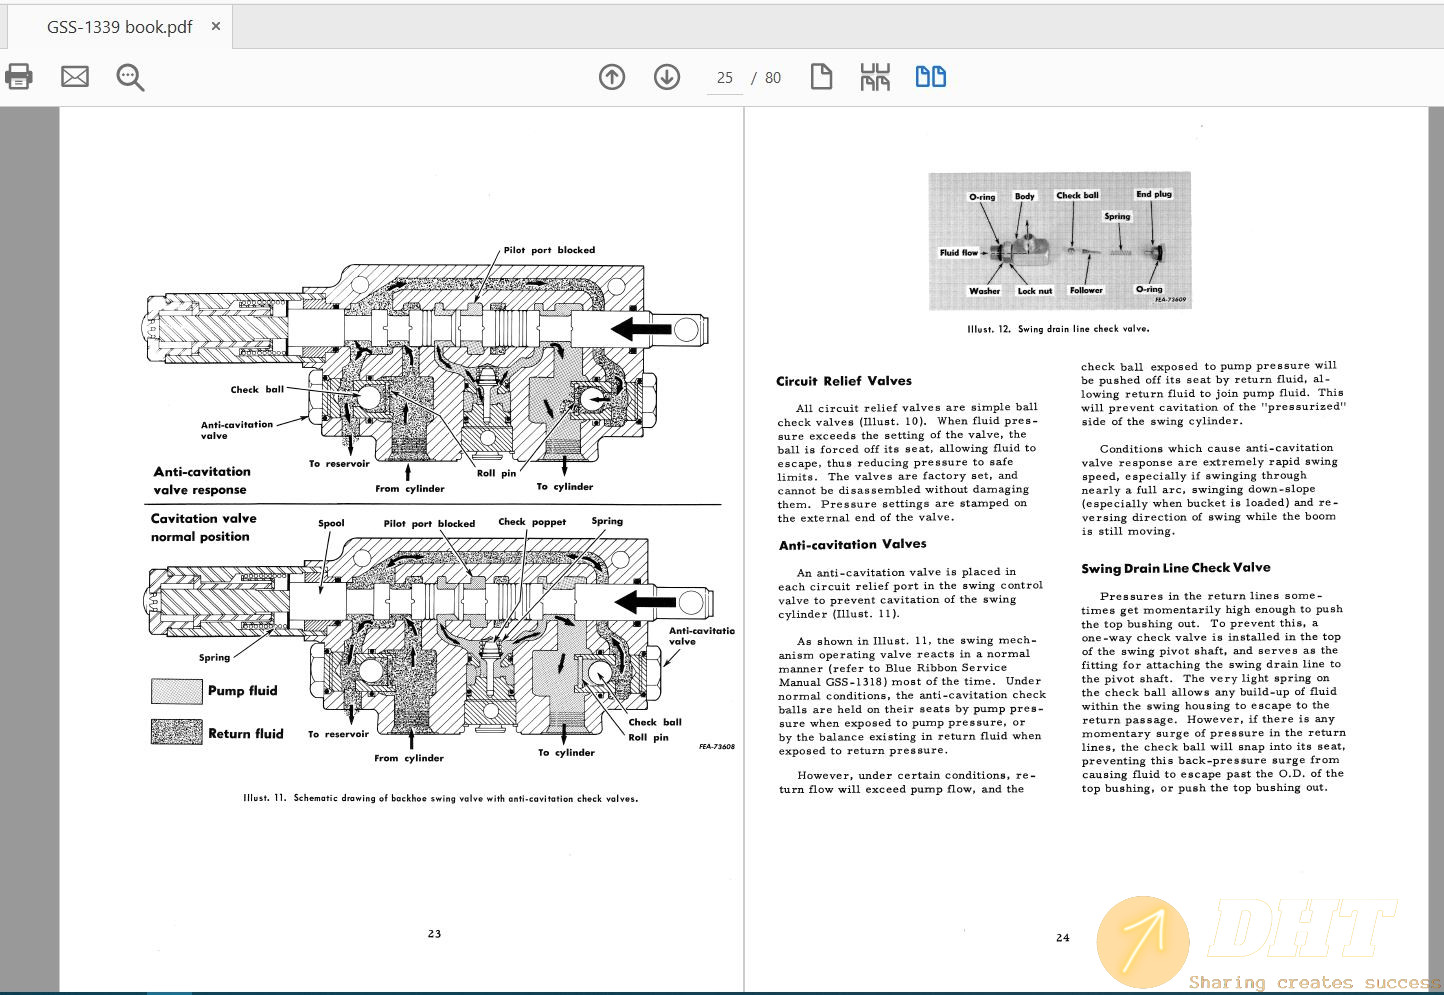Jump to next page with down arrow

tap(667, 77)
